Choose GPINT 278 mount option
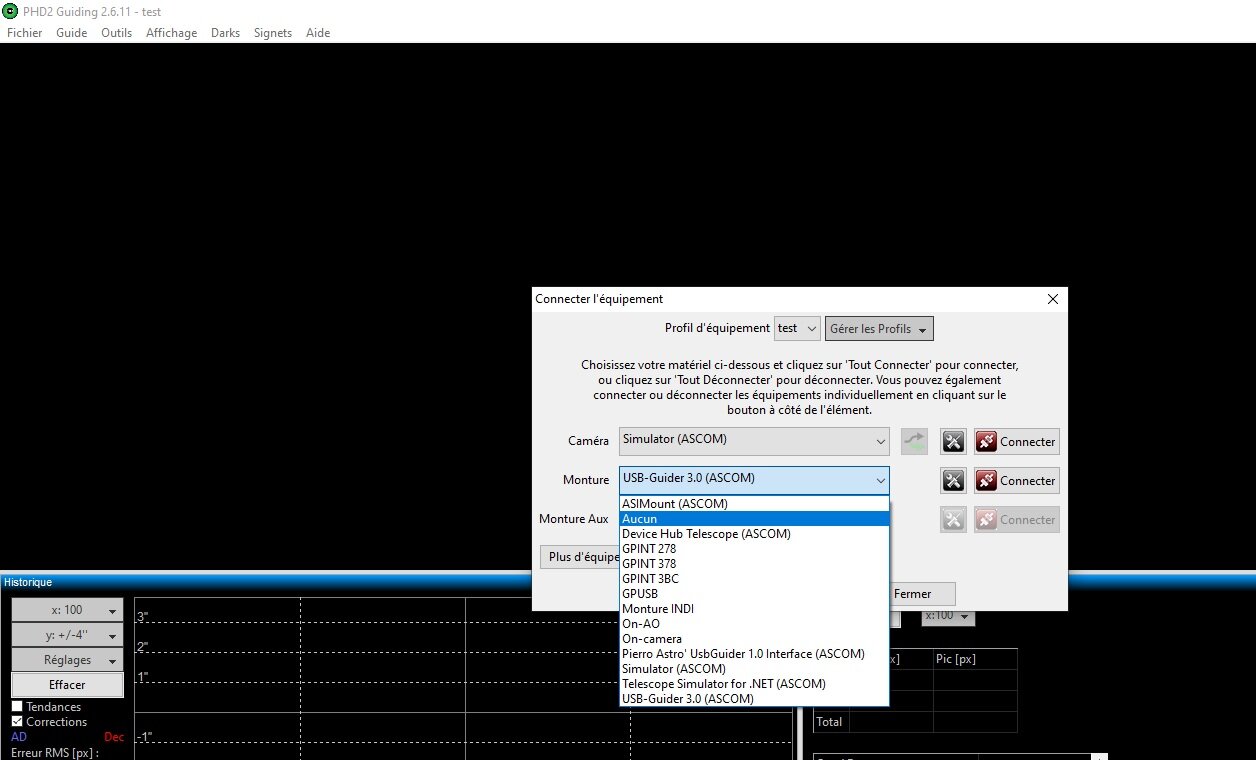The height and width of the screenshot is (760, 1256). click(754, 549)
